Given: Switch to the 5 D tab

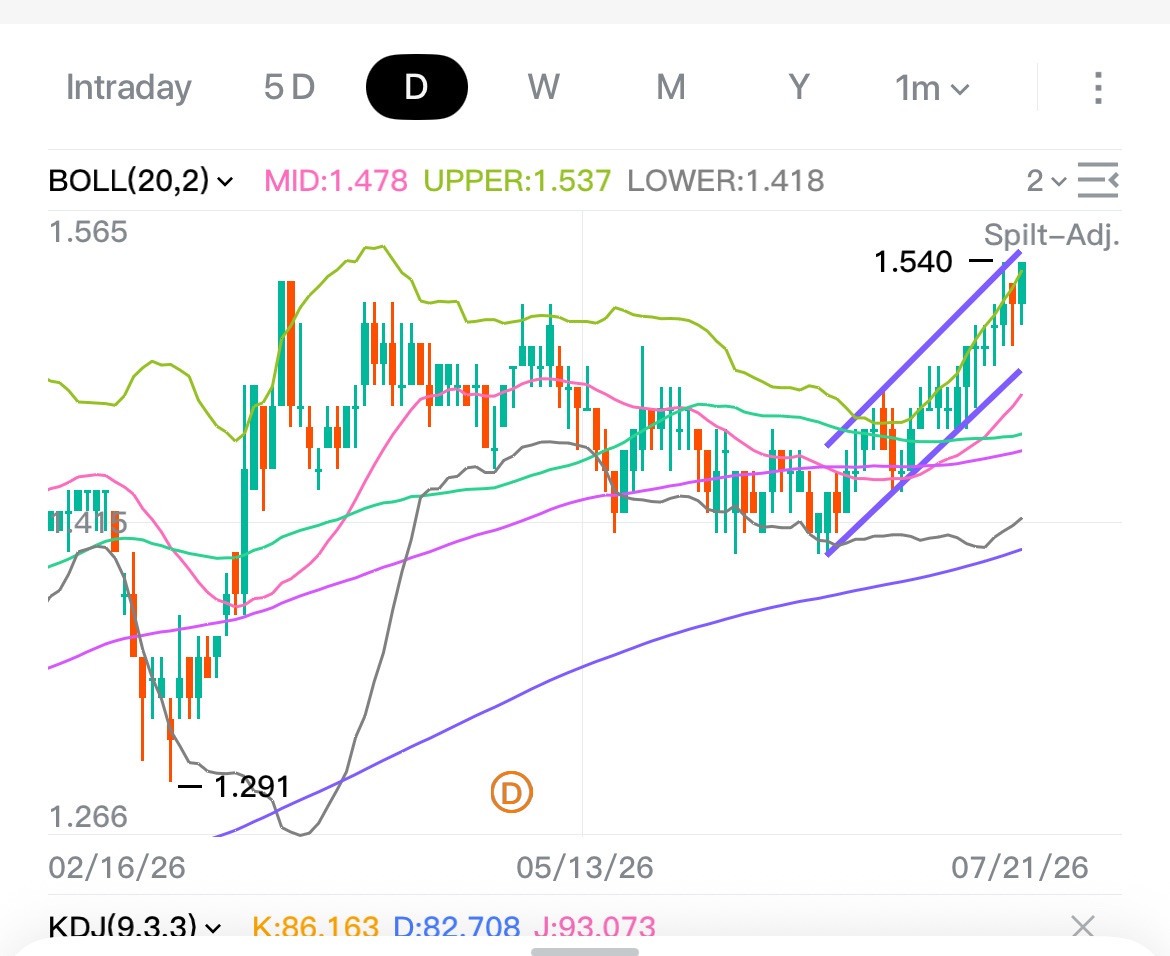Looking at the screenshot, I should pyautogui.click(x=290, y=87).
